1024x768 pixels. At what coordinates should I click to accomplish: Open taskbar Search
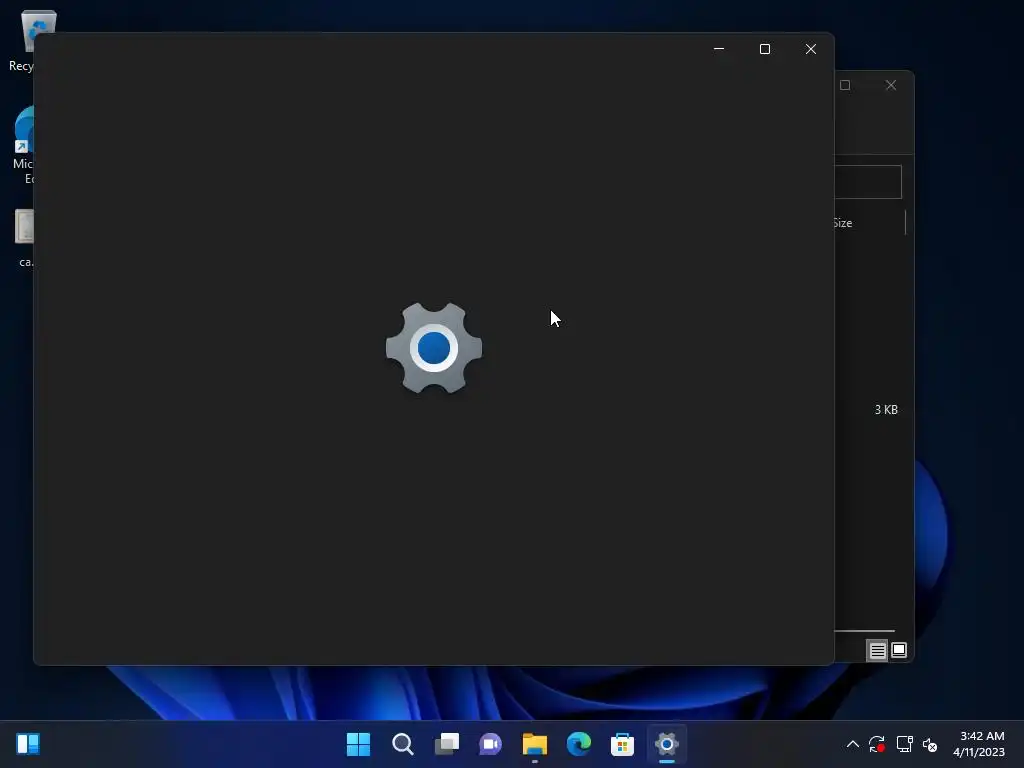pos(402,744)
